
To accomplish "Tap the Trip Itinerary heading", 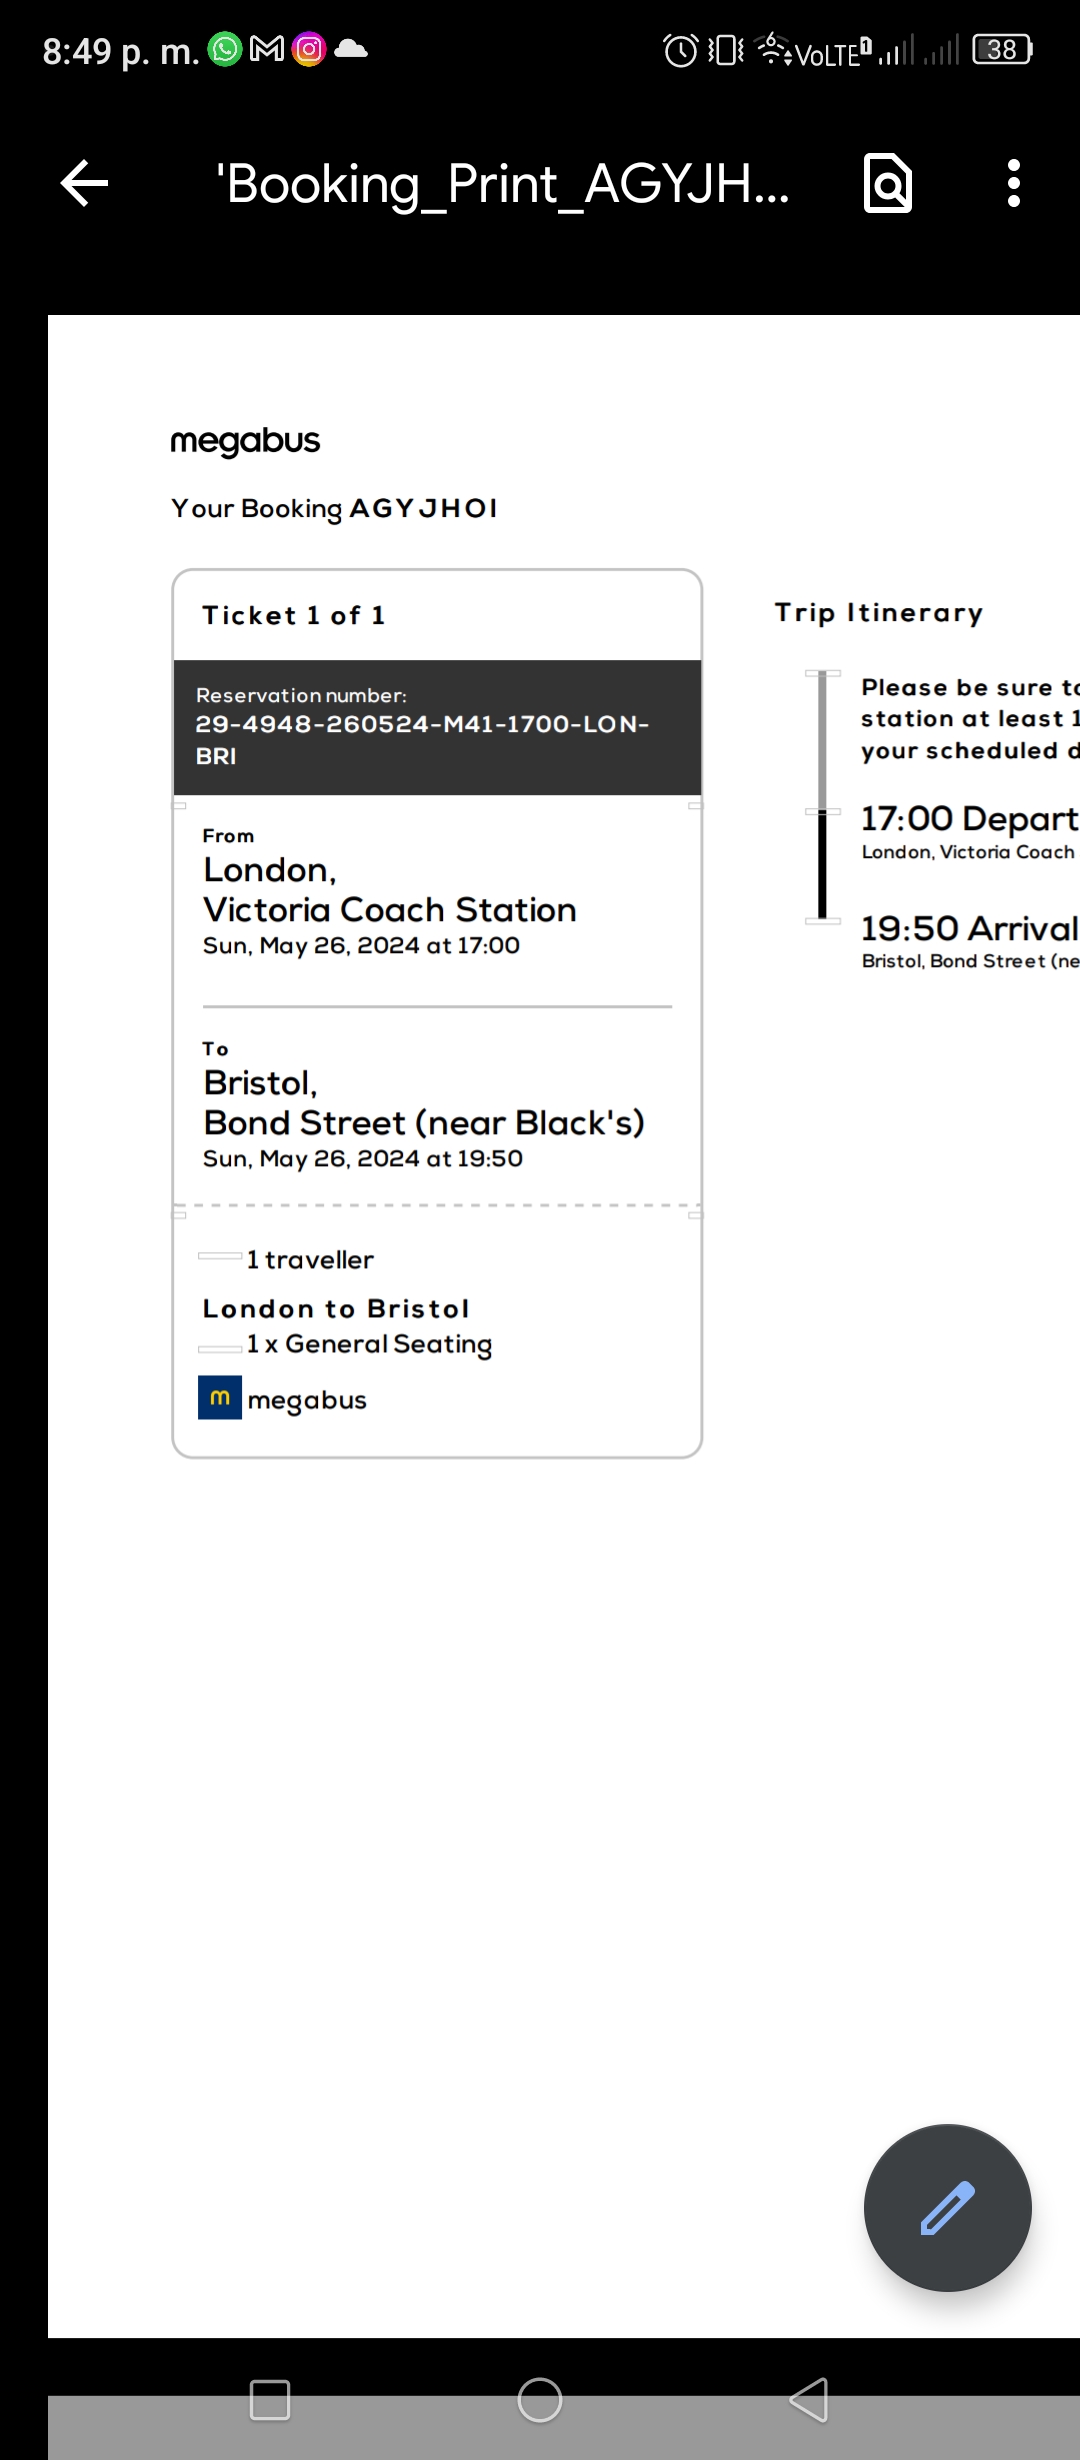I will pos(879,613).
